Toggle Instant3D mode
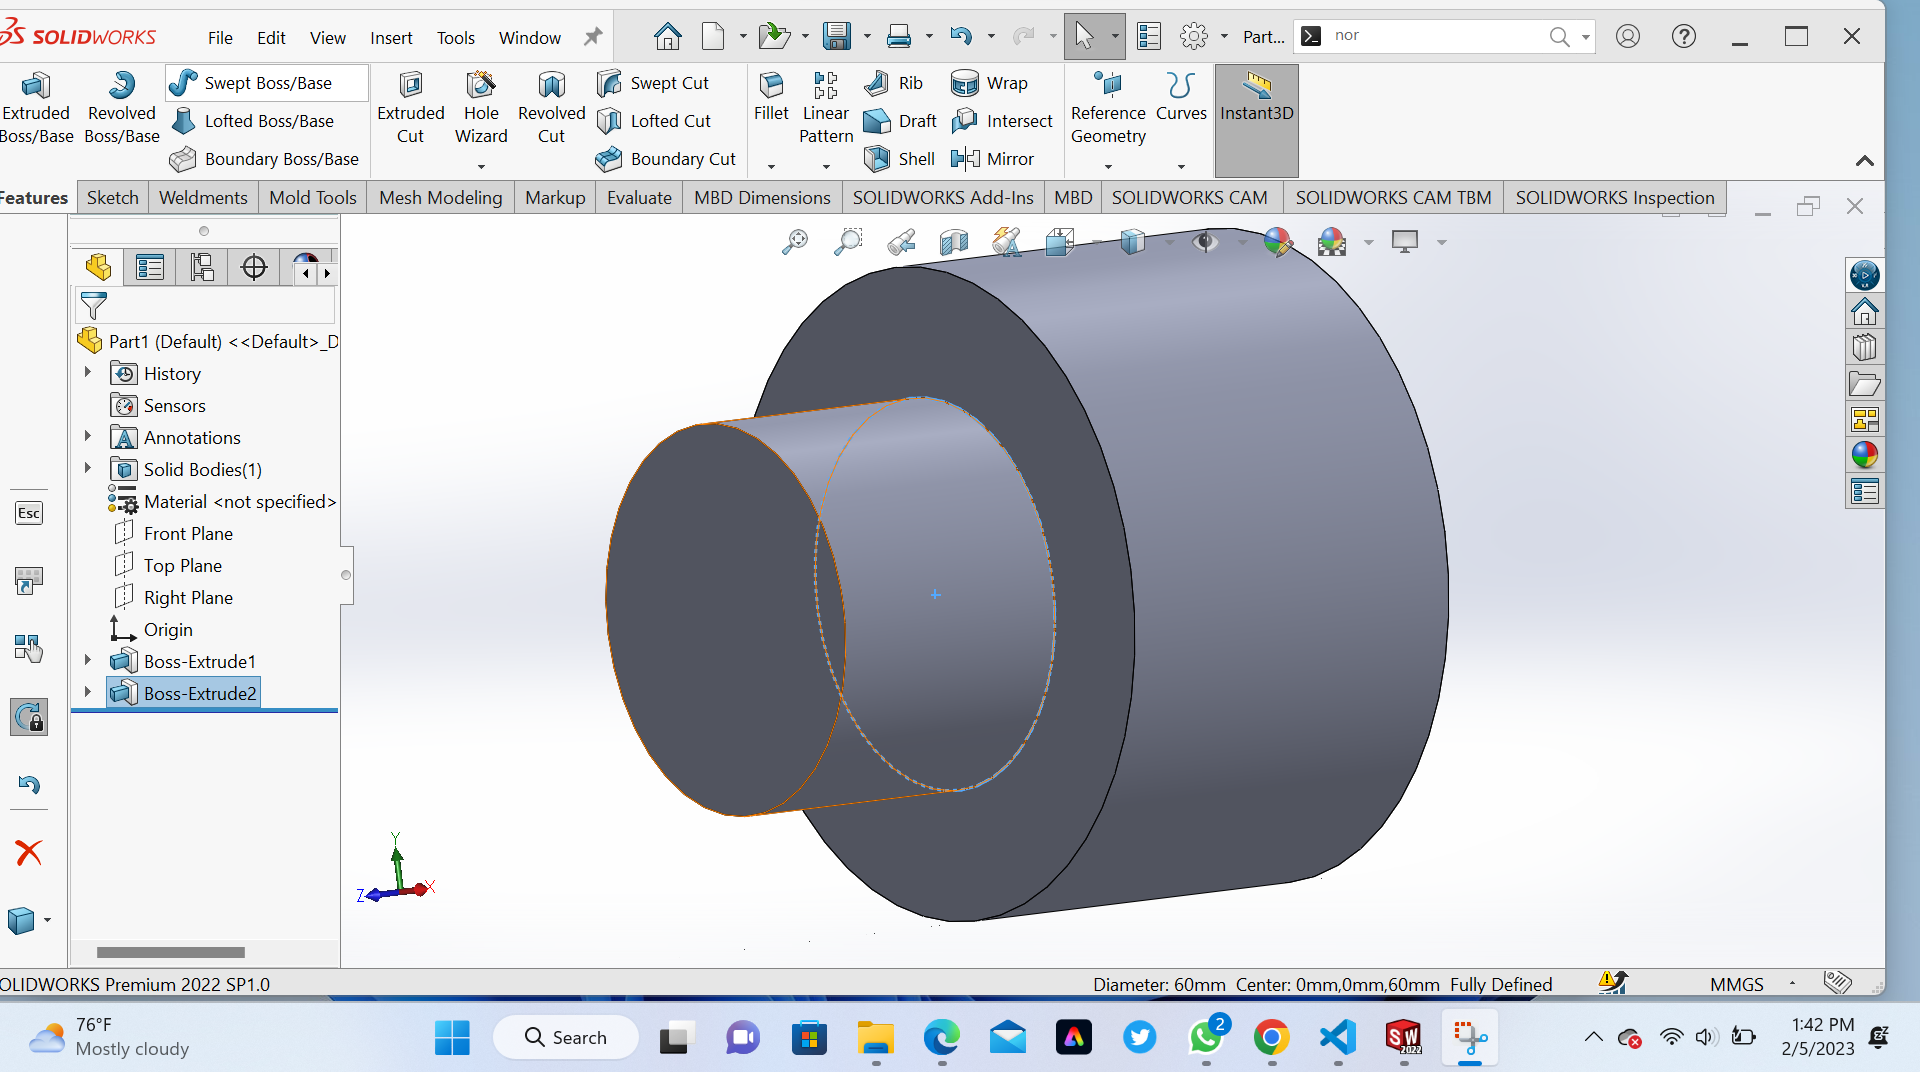Viewport: 1920px width, 1072px height. tap(1256, 120)
